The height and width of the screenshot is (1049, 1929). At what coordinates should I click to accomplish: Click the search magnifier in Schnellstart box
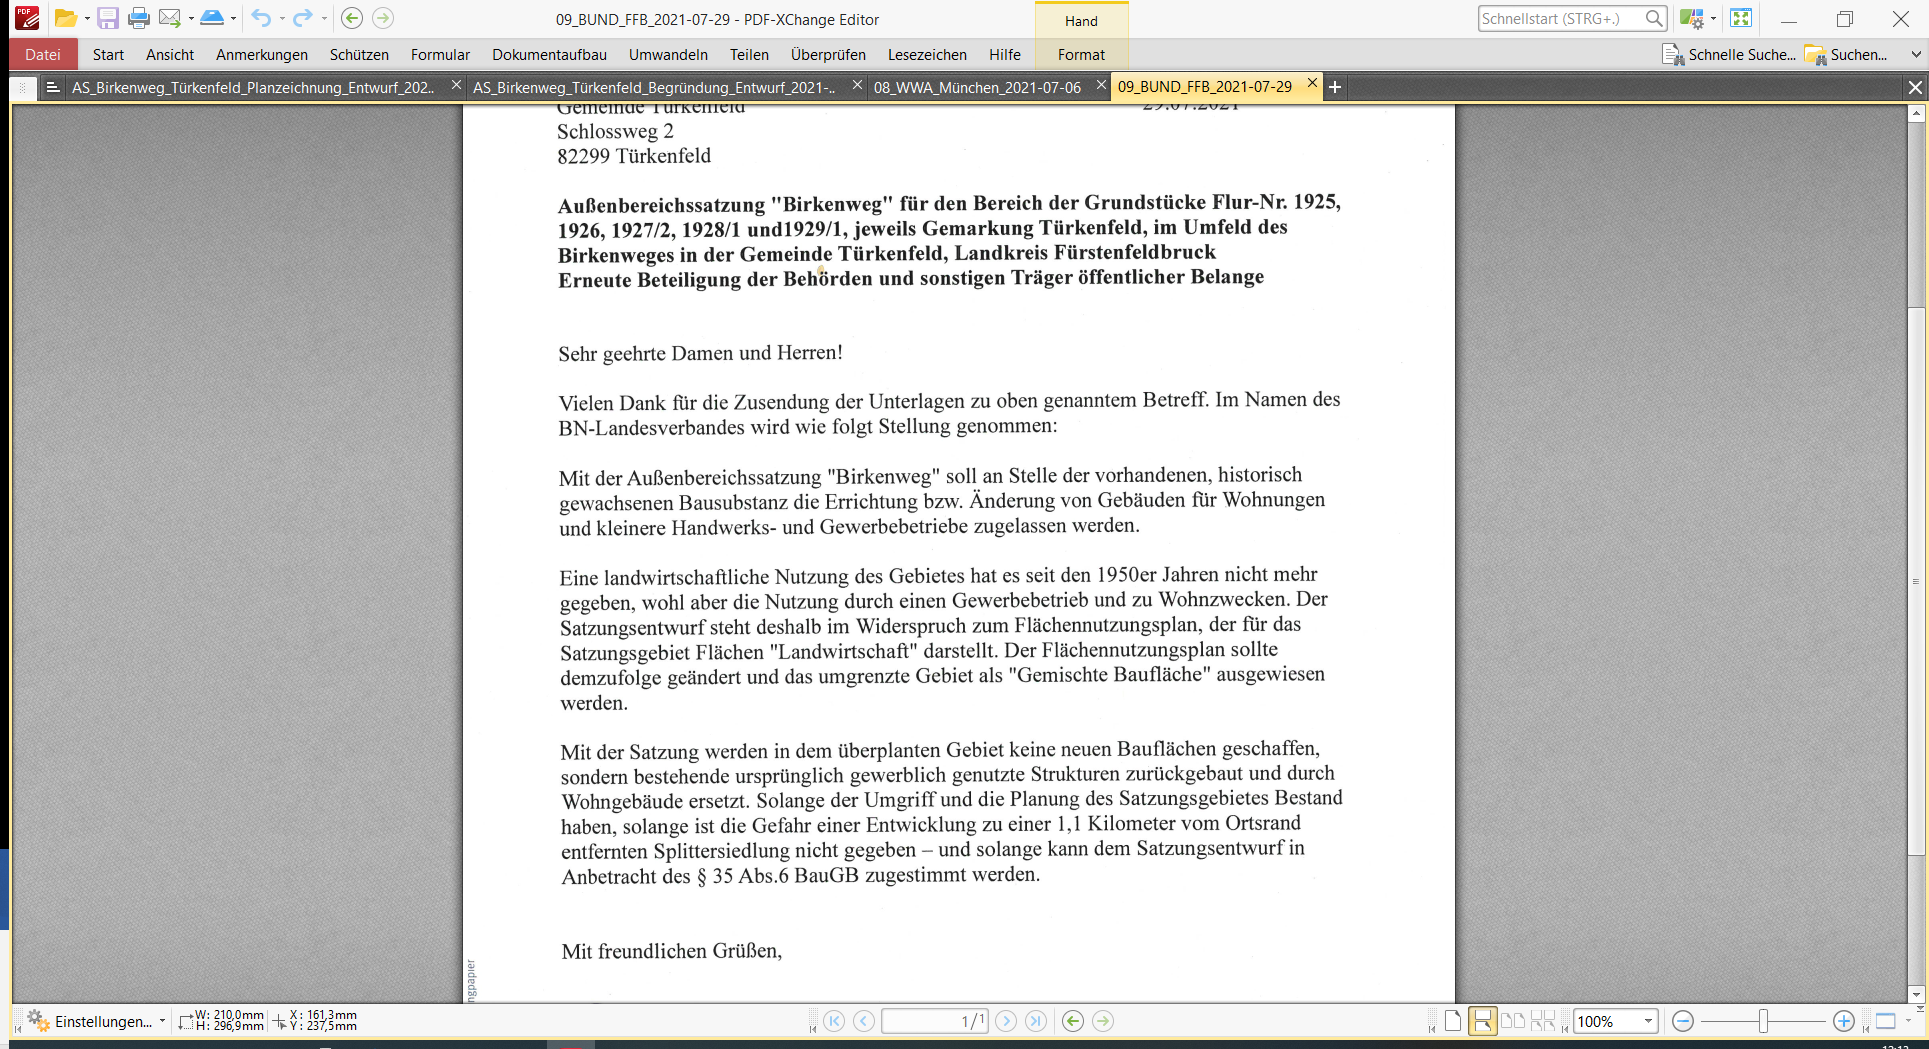tap(1654, 18)
